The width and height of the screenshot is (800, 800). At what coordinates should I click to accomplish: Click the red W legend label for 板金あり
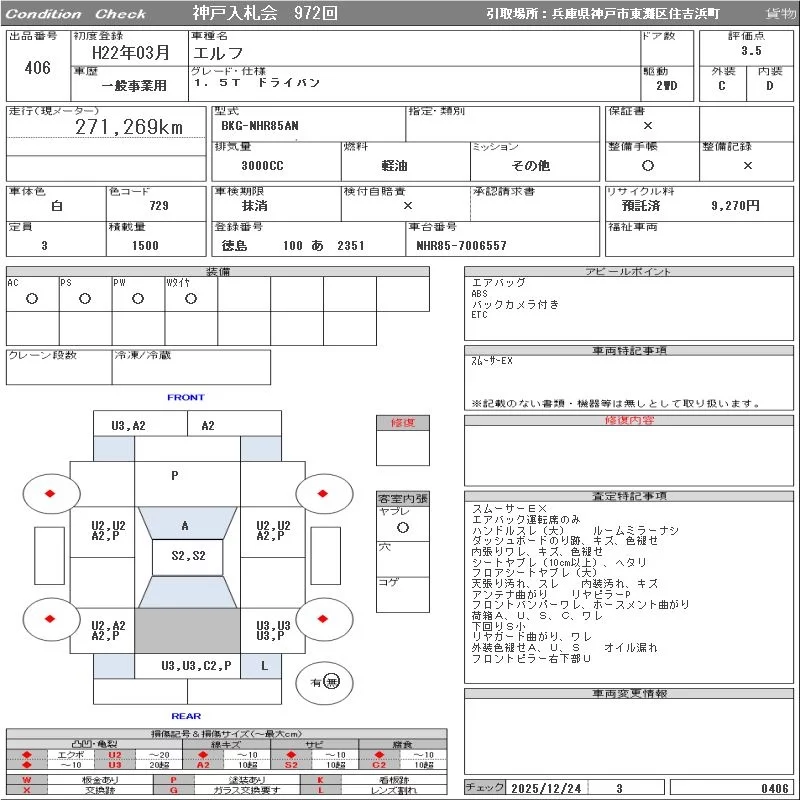pos(27,780)
